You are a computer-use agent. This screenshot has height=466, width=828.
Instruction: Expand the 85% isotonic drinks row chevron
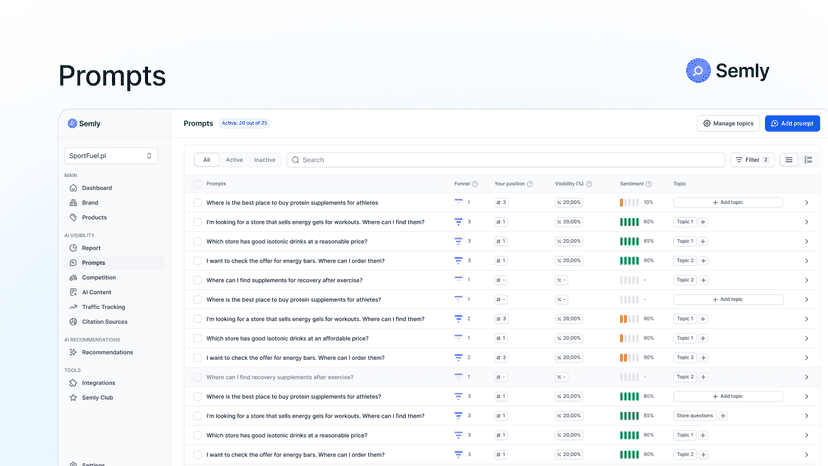806,241
